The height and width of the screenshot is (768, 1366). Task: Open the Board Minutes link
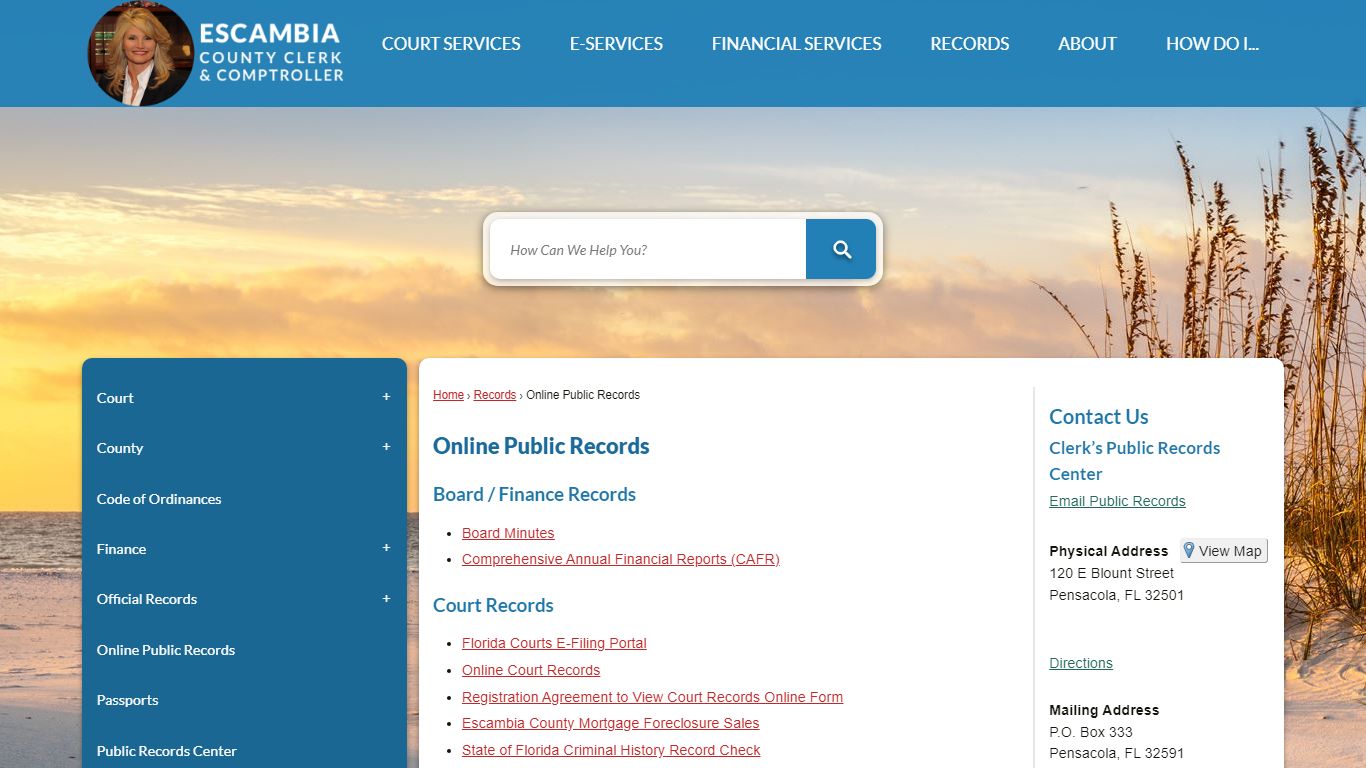[508, 533]
